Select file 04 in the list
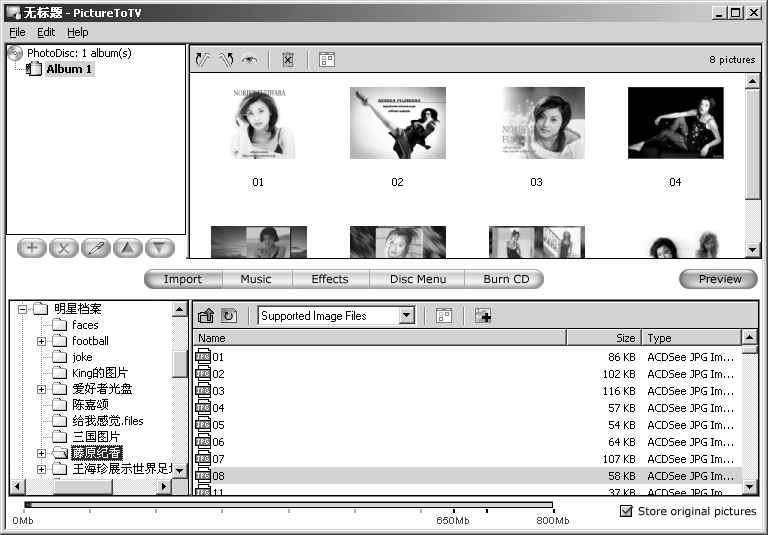The image size is (768, 535). pos(468,408)
